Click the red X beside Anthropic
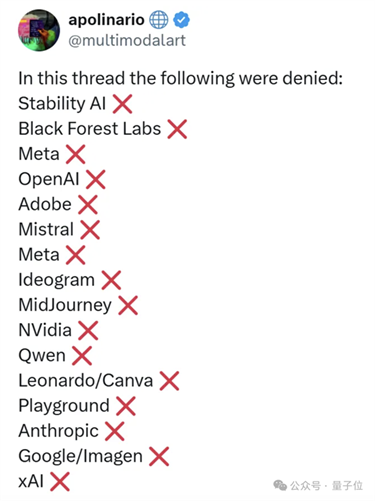 click(115, 431)
